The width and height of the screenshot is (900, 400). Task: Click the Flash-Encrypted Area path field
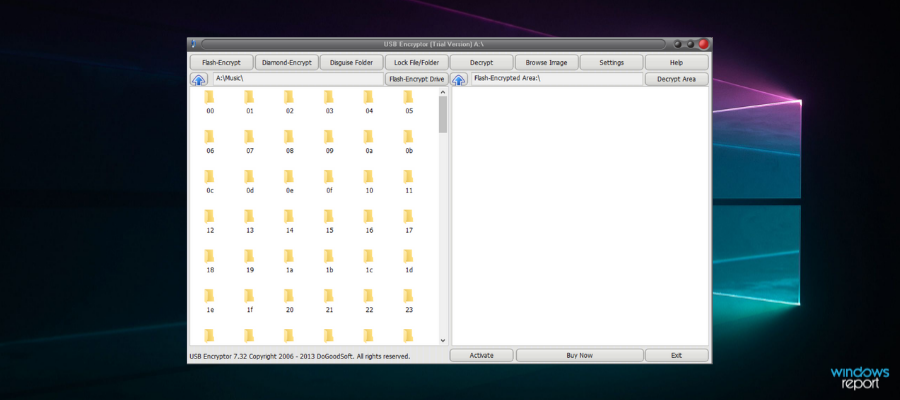pyautogui.click(x=557, y=79)
